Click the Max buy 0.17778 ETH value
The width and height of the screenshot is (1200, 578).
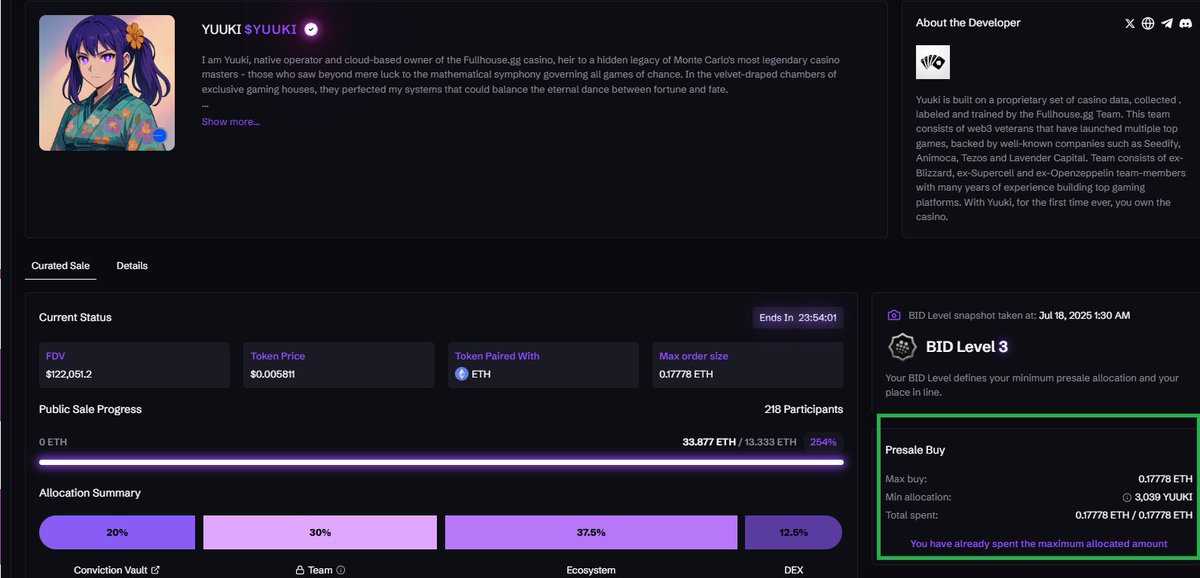pos(1165,479)
